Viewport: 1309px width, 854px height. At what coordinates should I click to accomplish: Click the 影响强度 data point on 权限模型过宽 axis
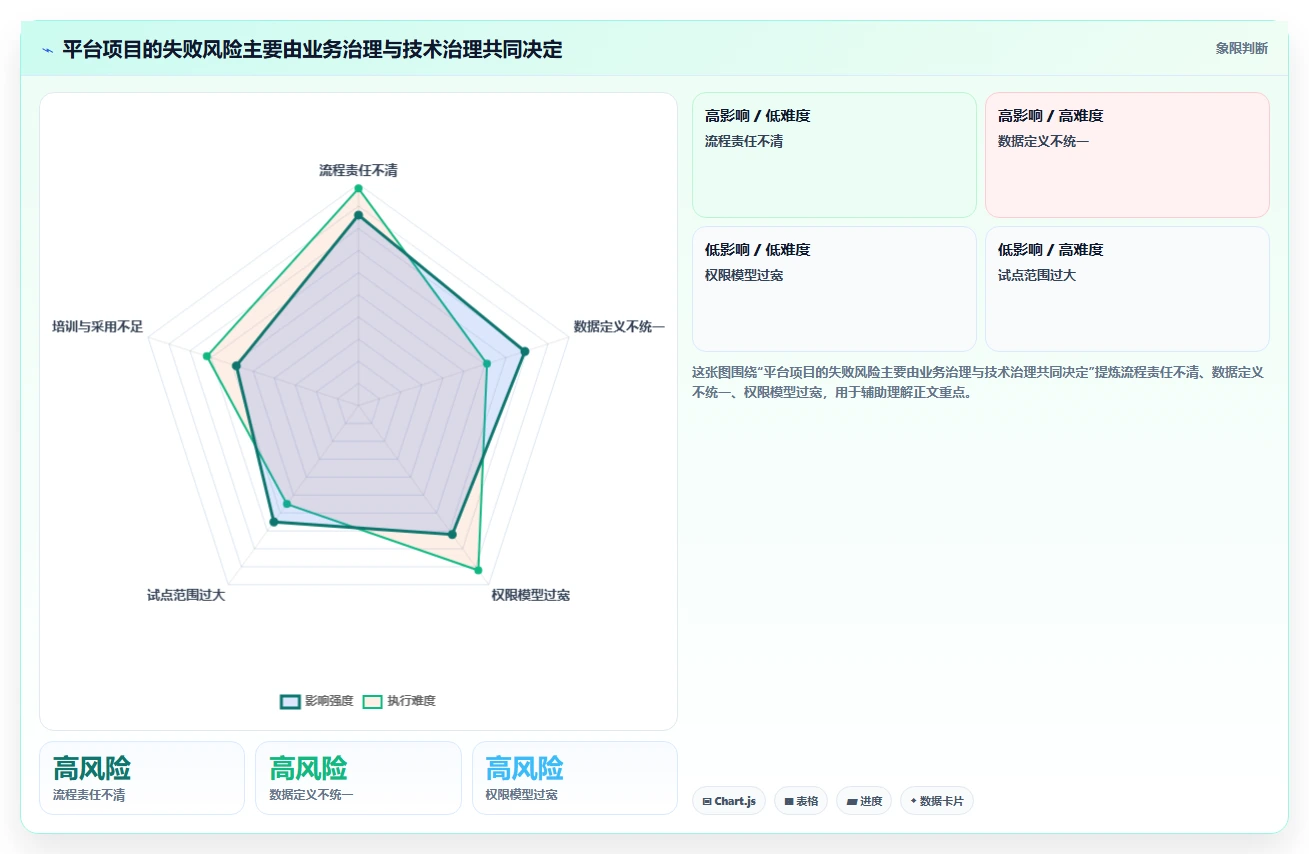(452, 534)
